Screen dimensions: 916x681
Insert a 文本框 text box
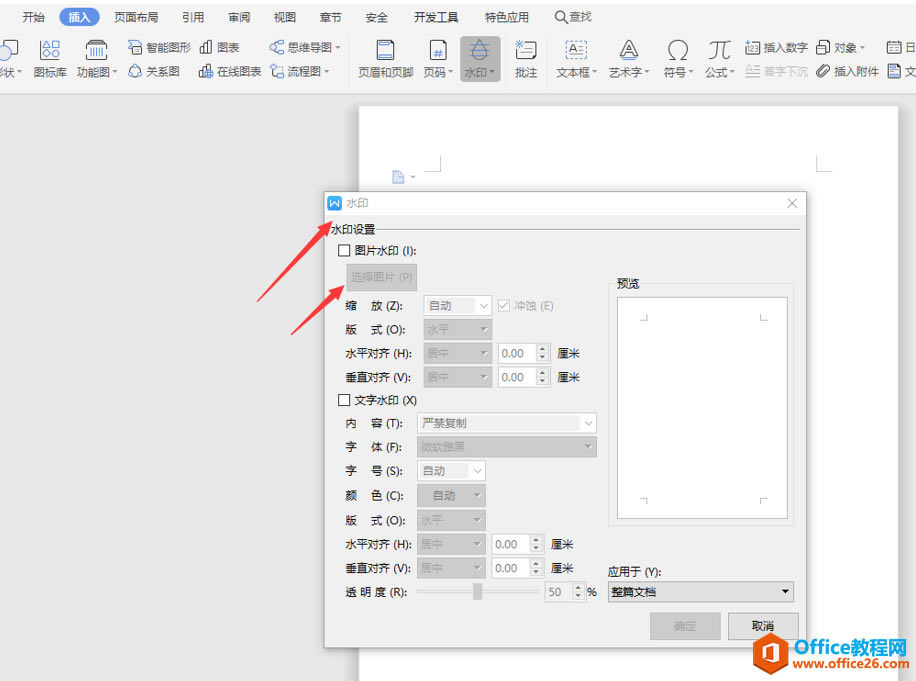click(x=576, y=59)
